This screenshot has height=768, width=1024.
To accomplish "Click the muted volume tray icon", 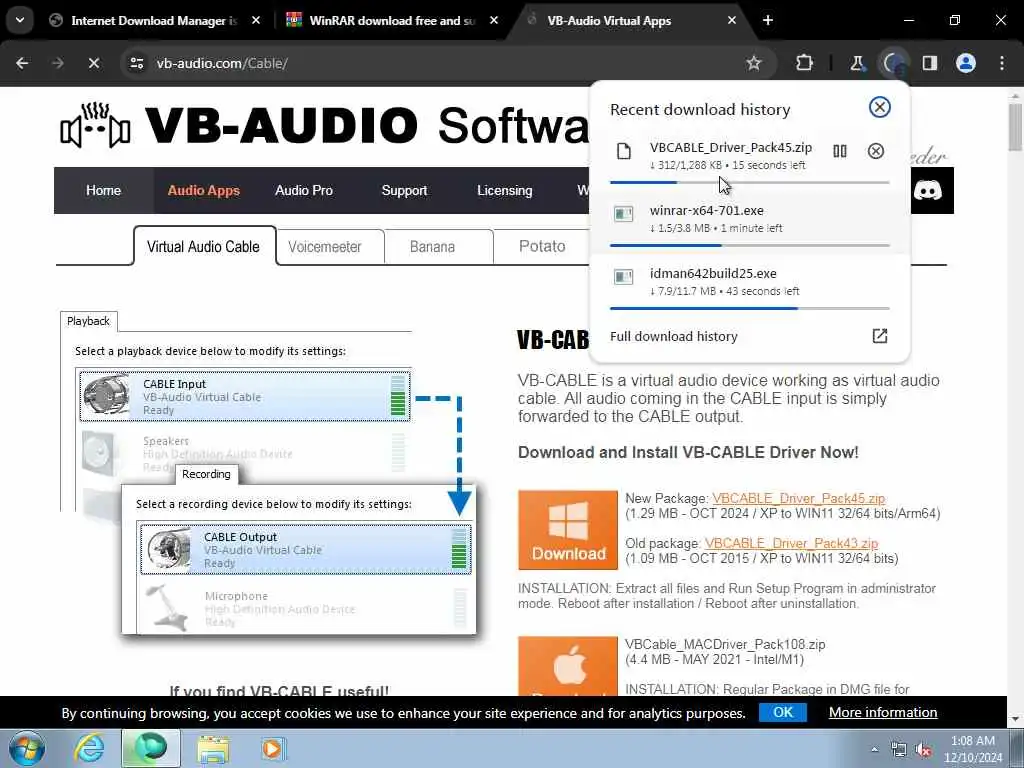I will pyautogui.click(x=923, y=750).
